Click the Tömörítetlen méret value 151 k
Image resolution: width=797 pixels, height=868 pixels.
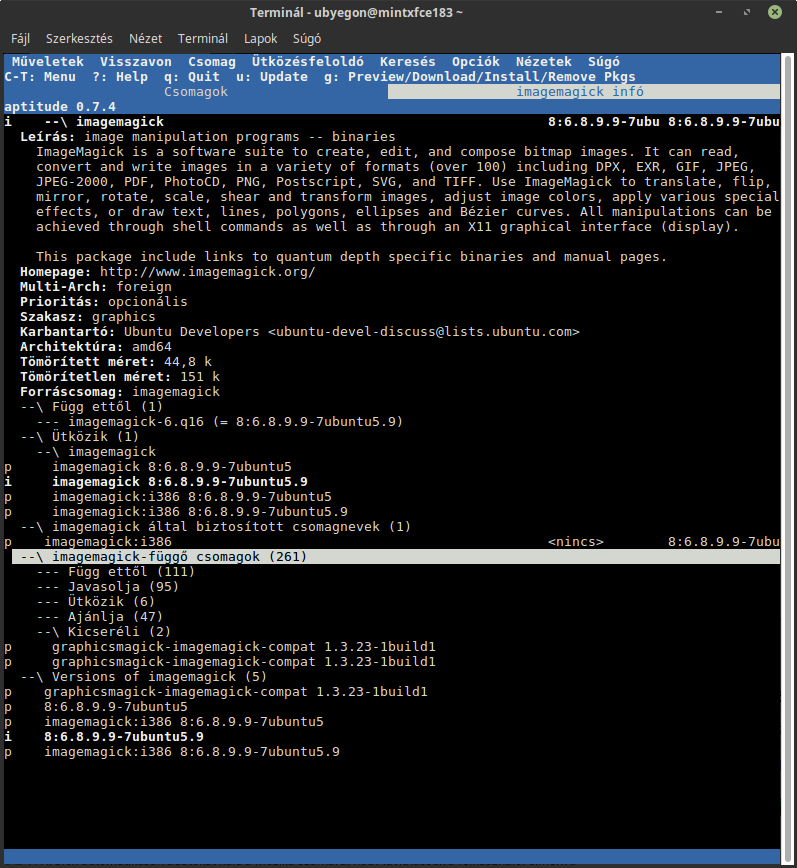coord(200,376)
